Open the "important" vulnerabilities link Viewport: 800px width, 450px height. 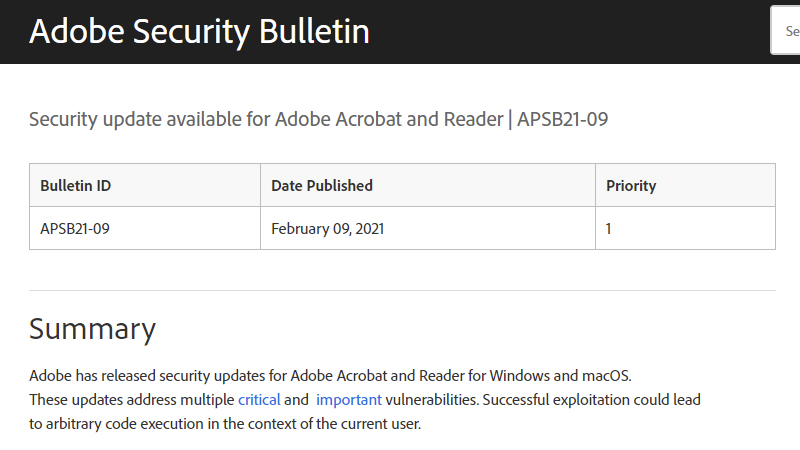349,400
